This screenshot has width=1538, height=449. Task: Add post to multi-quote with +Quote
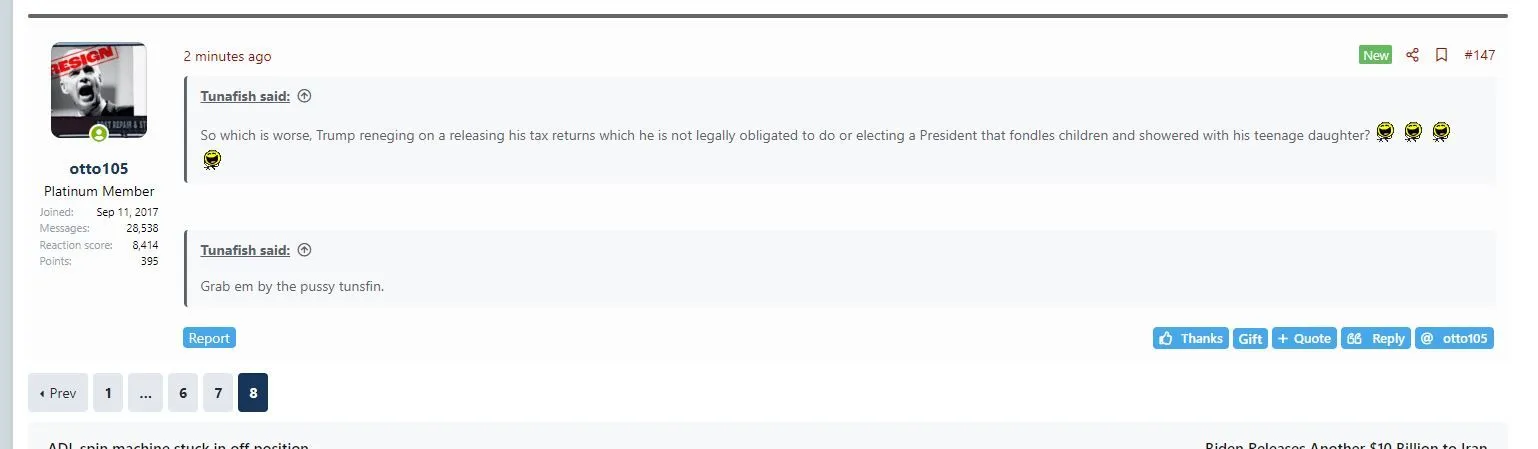pos(1304,338)
